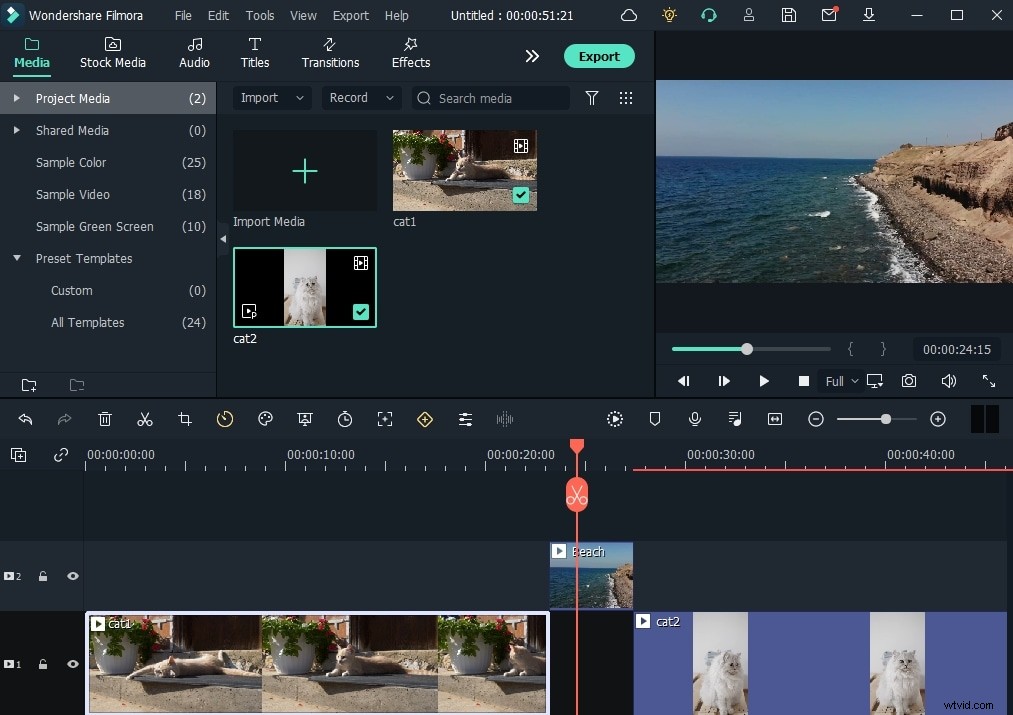Hide track 2 with its eye toggle
The width and height of the screenshot is (1013, 715).
(x=72, y=576)
